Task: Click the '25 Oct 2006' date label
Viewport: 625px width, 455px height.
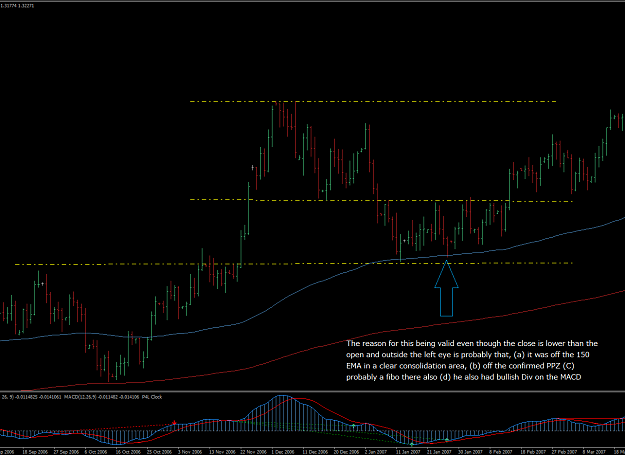Action: [x=159, y=452]
